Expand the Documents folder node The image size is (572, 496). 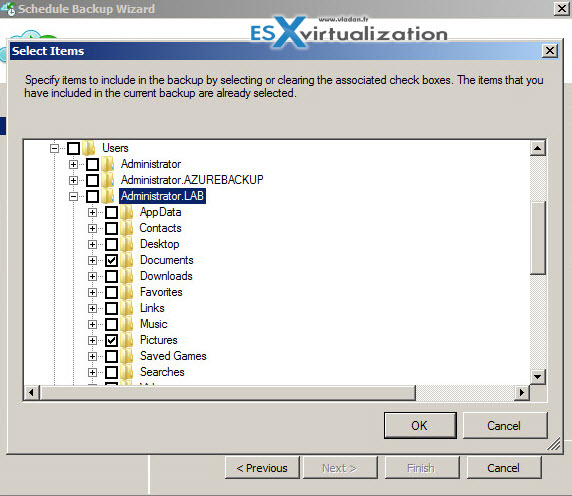(92, 260)
